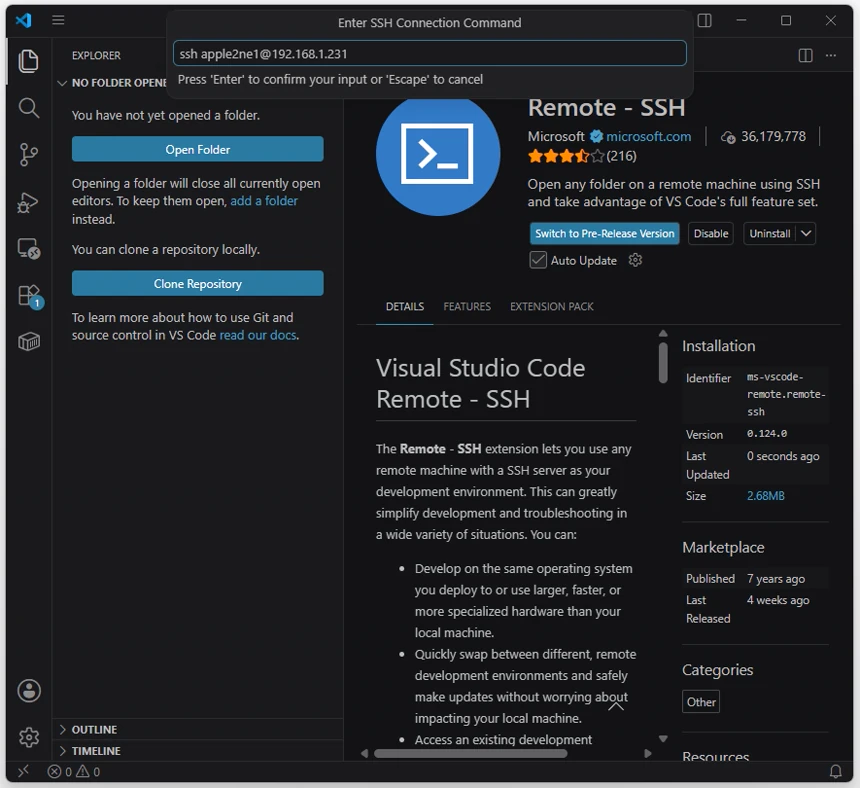
Task: Click the 2.68MB size link
Action: click(x=766, y=496)
